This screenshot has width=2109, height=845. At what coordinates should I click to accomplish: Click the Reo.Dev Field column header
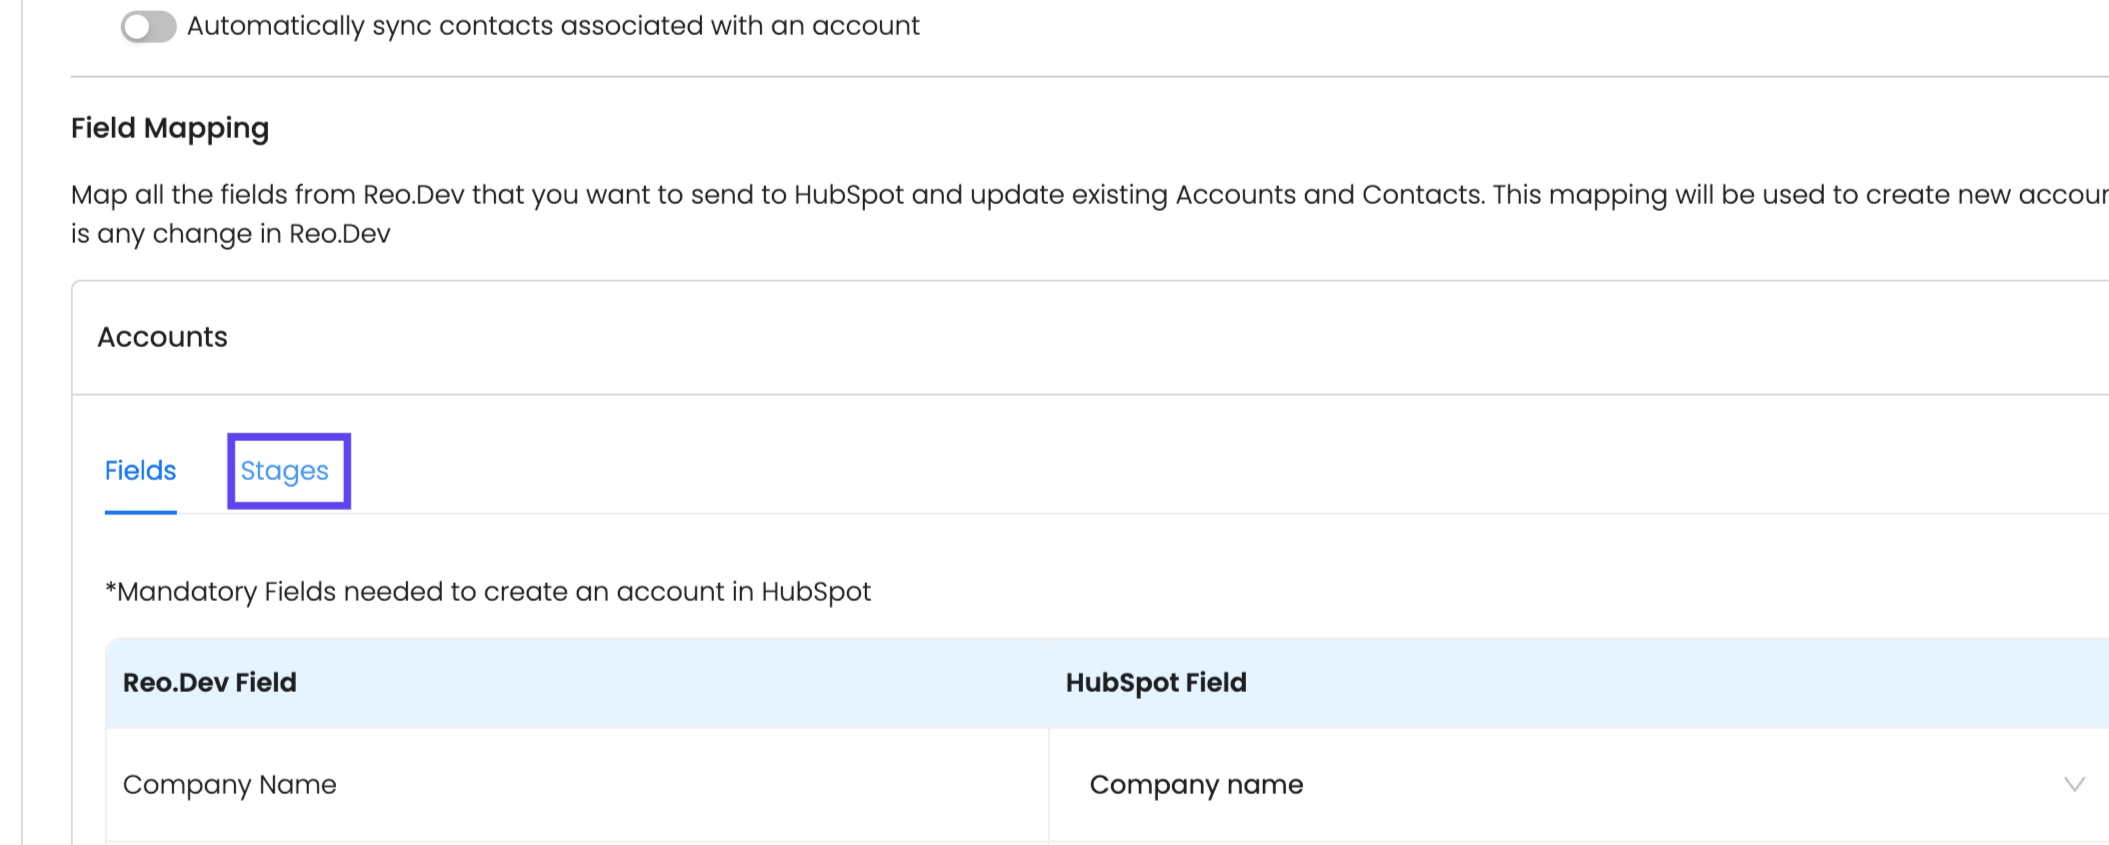[x=209, y=683]
